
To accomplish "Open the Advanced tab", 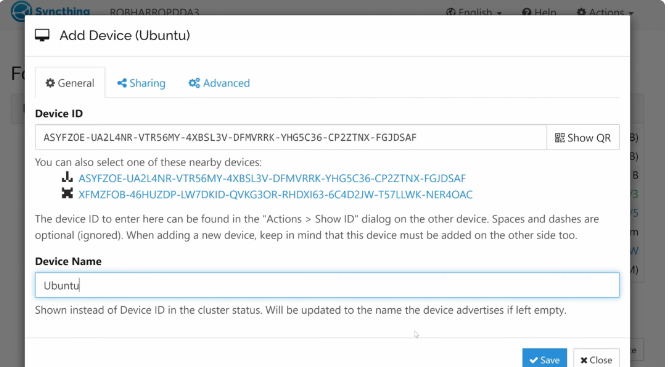I will click(x=219, y=83).
